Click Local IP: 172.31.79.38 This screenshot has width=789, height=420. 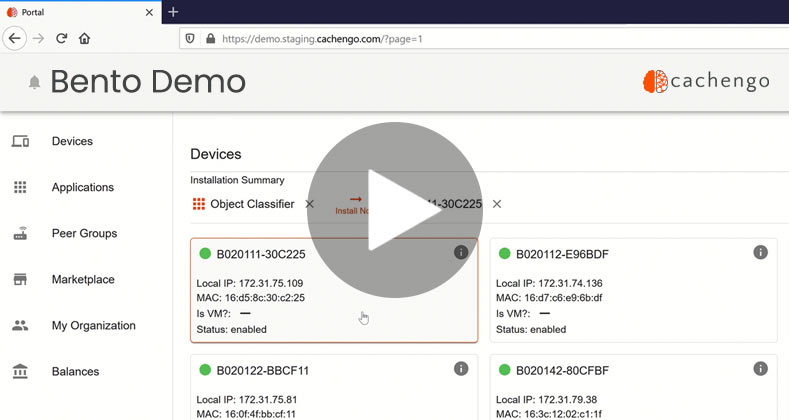[546, 400]
